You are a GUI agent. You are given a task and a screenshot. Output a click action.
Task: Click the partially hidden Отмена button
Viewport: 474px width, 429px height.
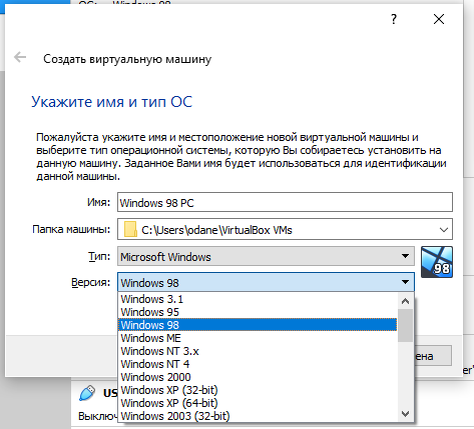tap(433, 356)
